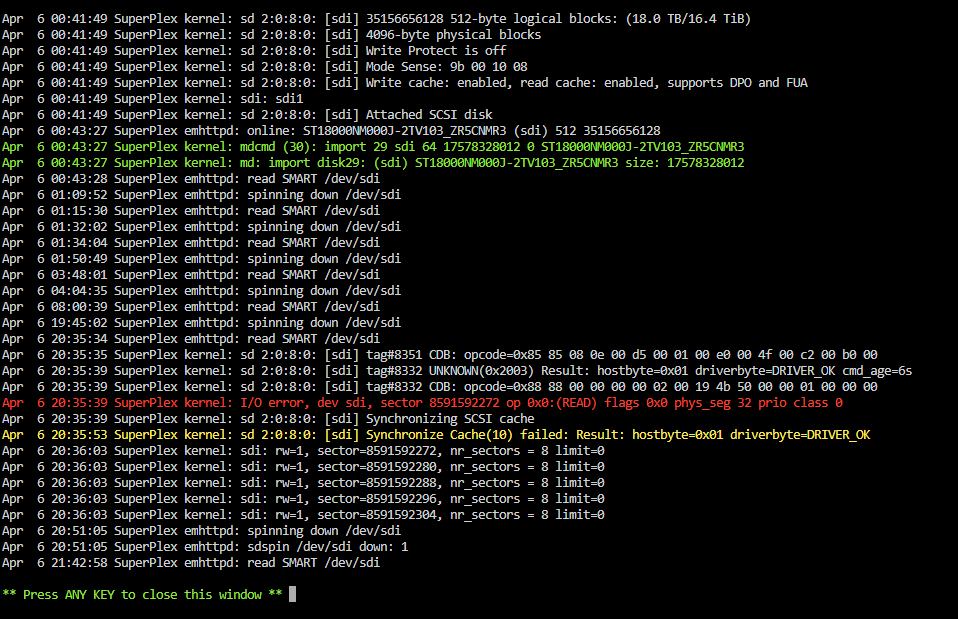Click the 4096-byte physical blocks line
Screen dimensions: 958x619
pos(271,34)
